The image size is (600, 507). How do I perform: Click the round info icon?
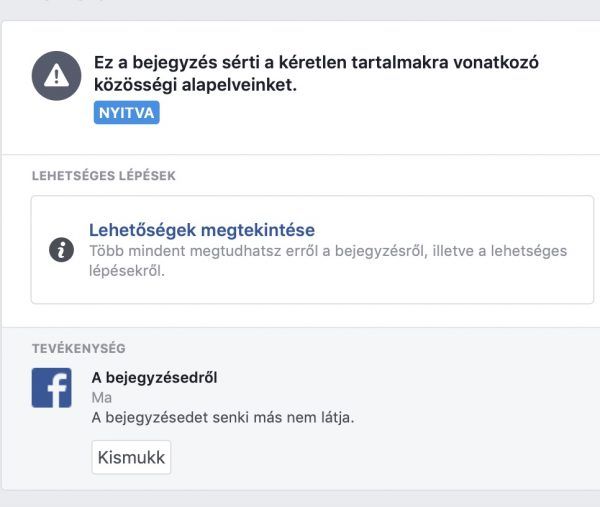click(x=61, y=250)
